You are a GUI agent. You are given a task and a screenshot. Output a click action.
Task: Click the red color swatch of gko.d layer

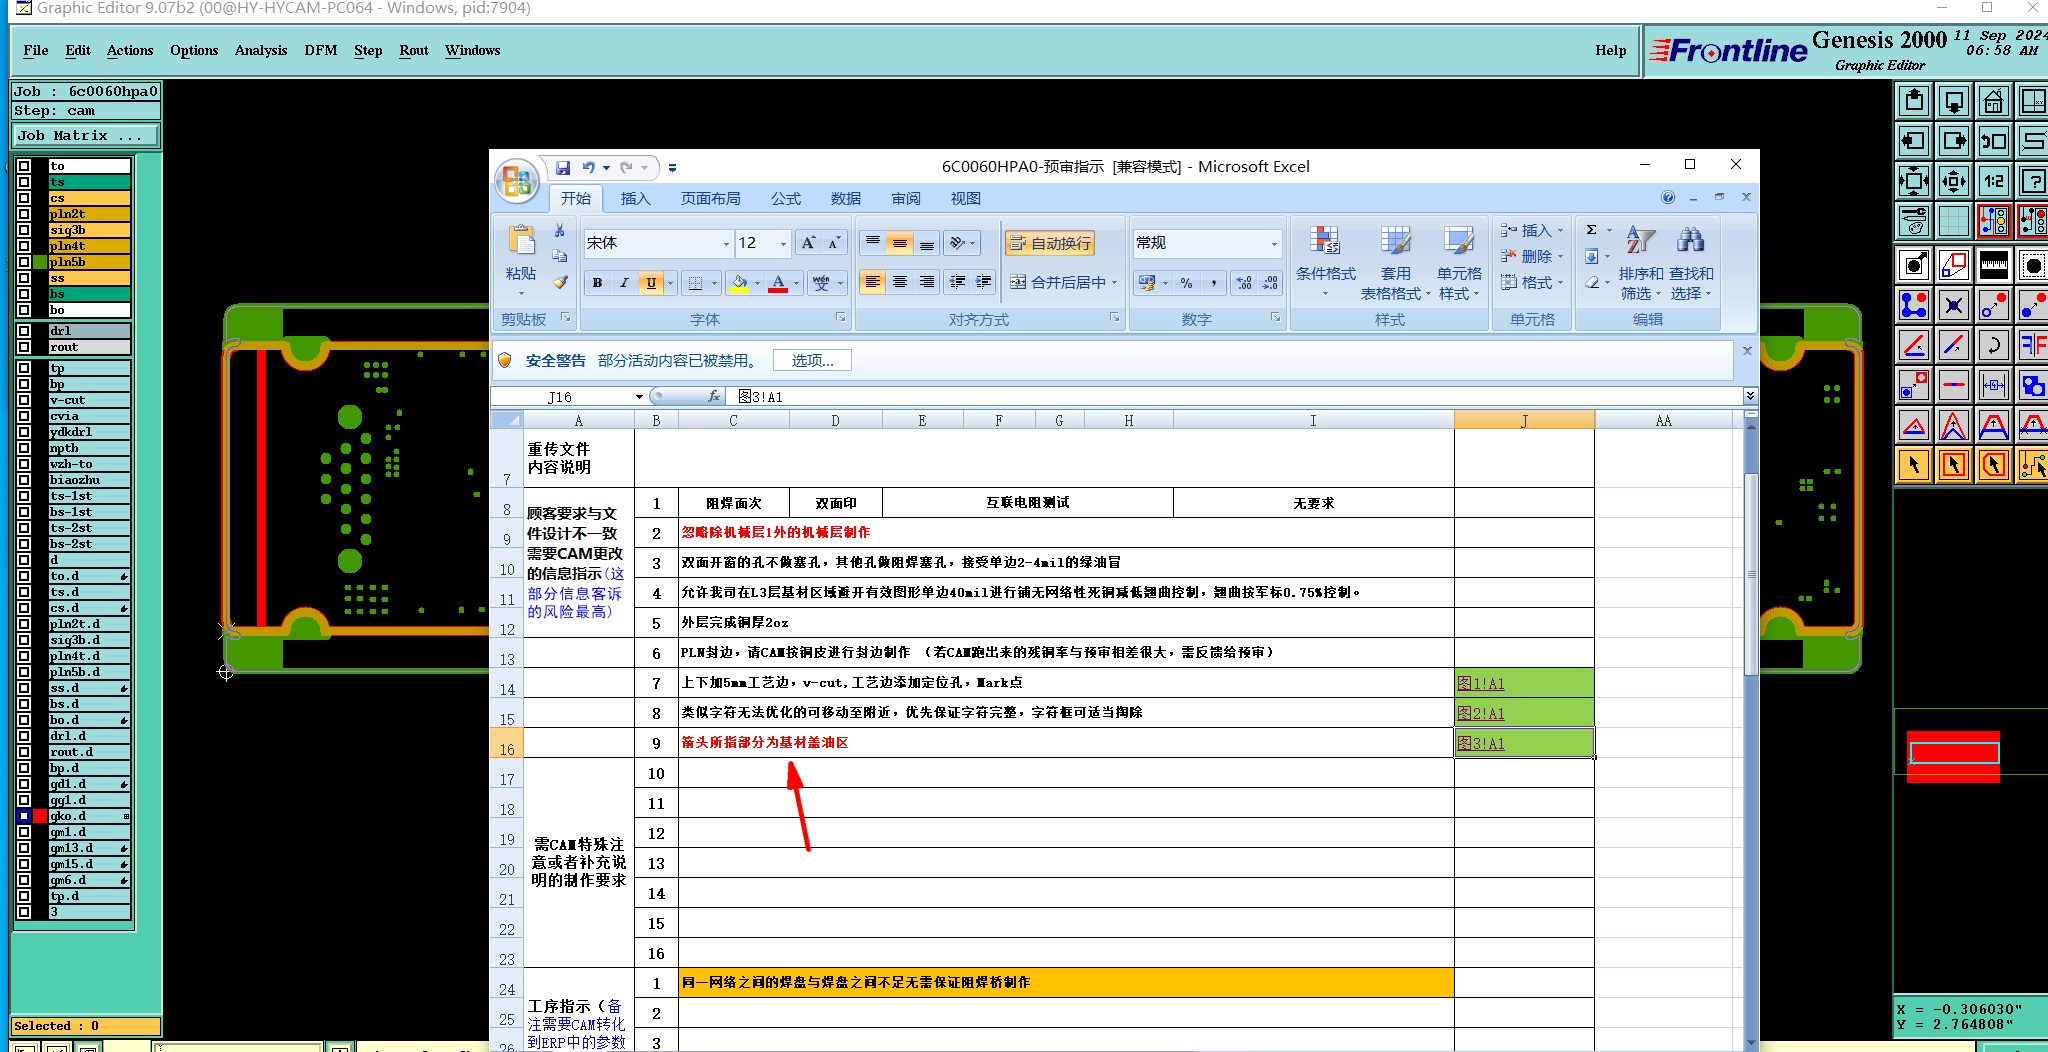[x=40, y=816]
